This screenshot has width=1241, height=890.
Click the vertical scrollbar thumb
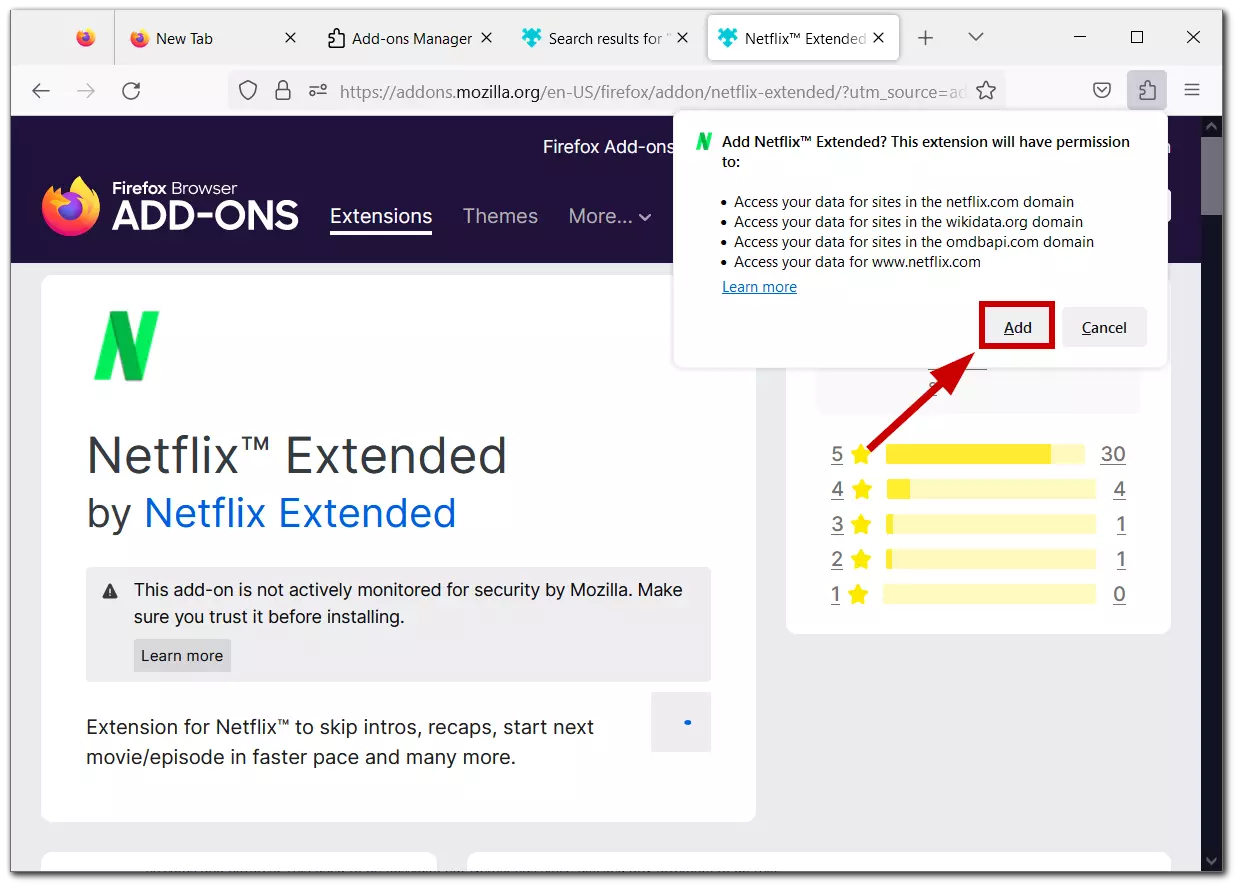(x=1212, y=176)
